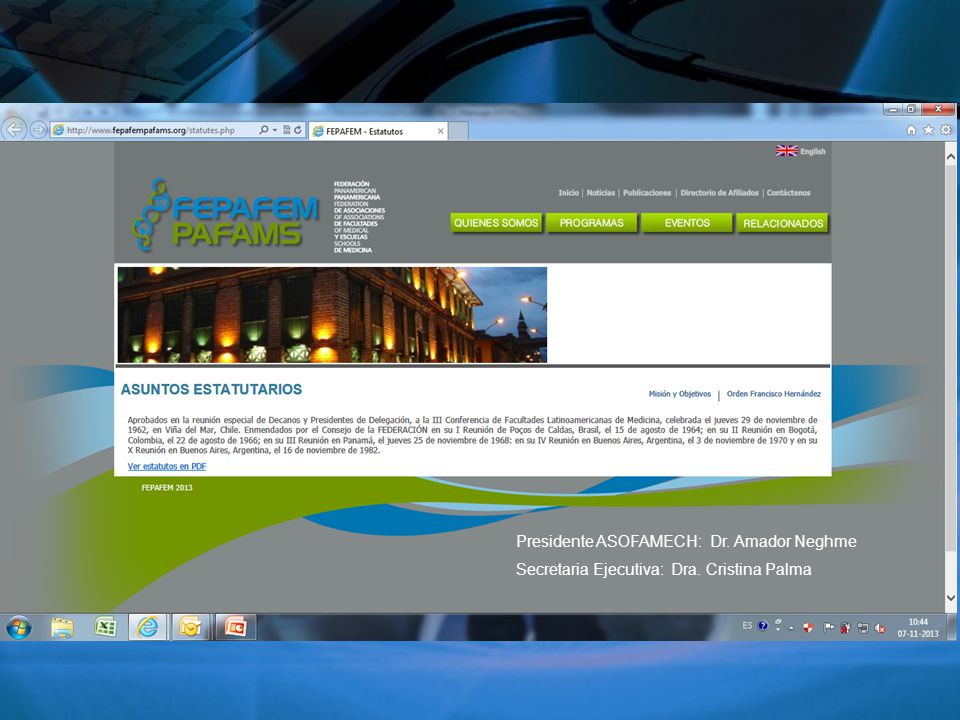This screenshot has width=960, height=720.
Task: Open the Ver estatutos en PDF link
Action: (167, 467)
